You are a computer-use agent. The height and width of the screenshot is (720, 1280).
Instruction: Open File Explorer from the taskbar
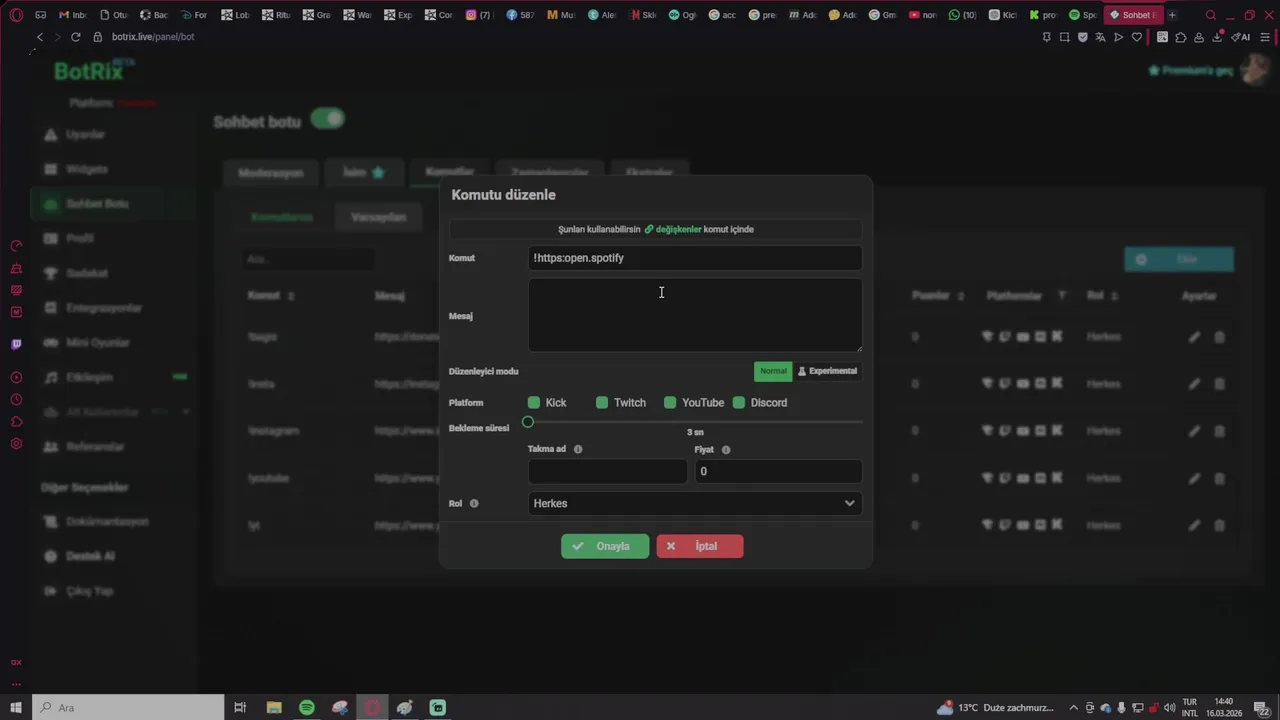pyautogui.click(x=274, y=707)
